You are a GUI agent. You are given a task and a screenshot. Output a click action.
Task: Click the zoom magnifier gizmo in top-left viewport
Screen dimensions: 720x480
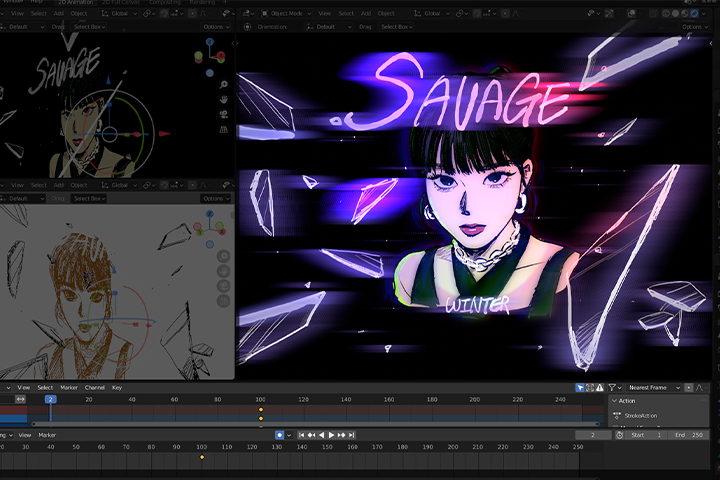click(x=224, y=85)
